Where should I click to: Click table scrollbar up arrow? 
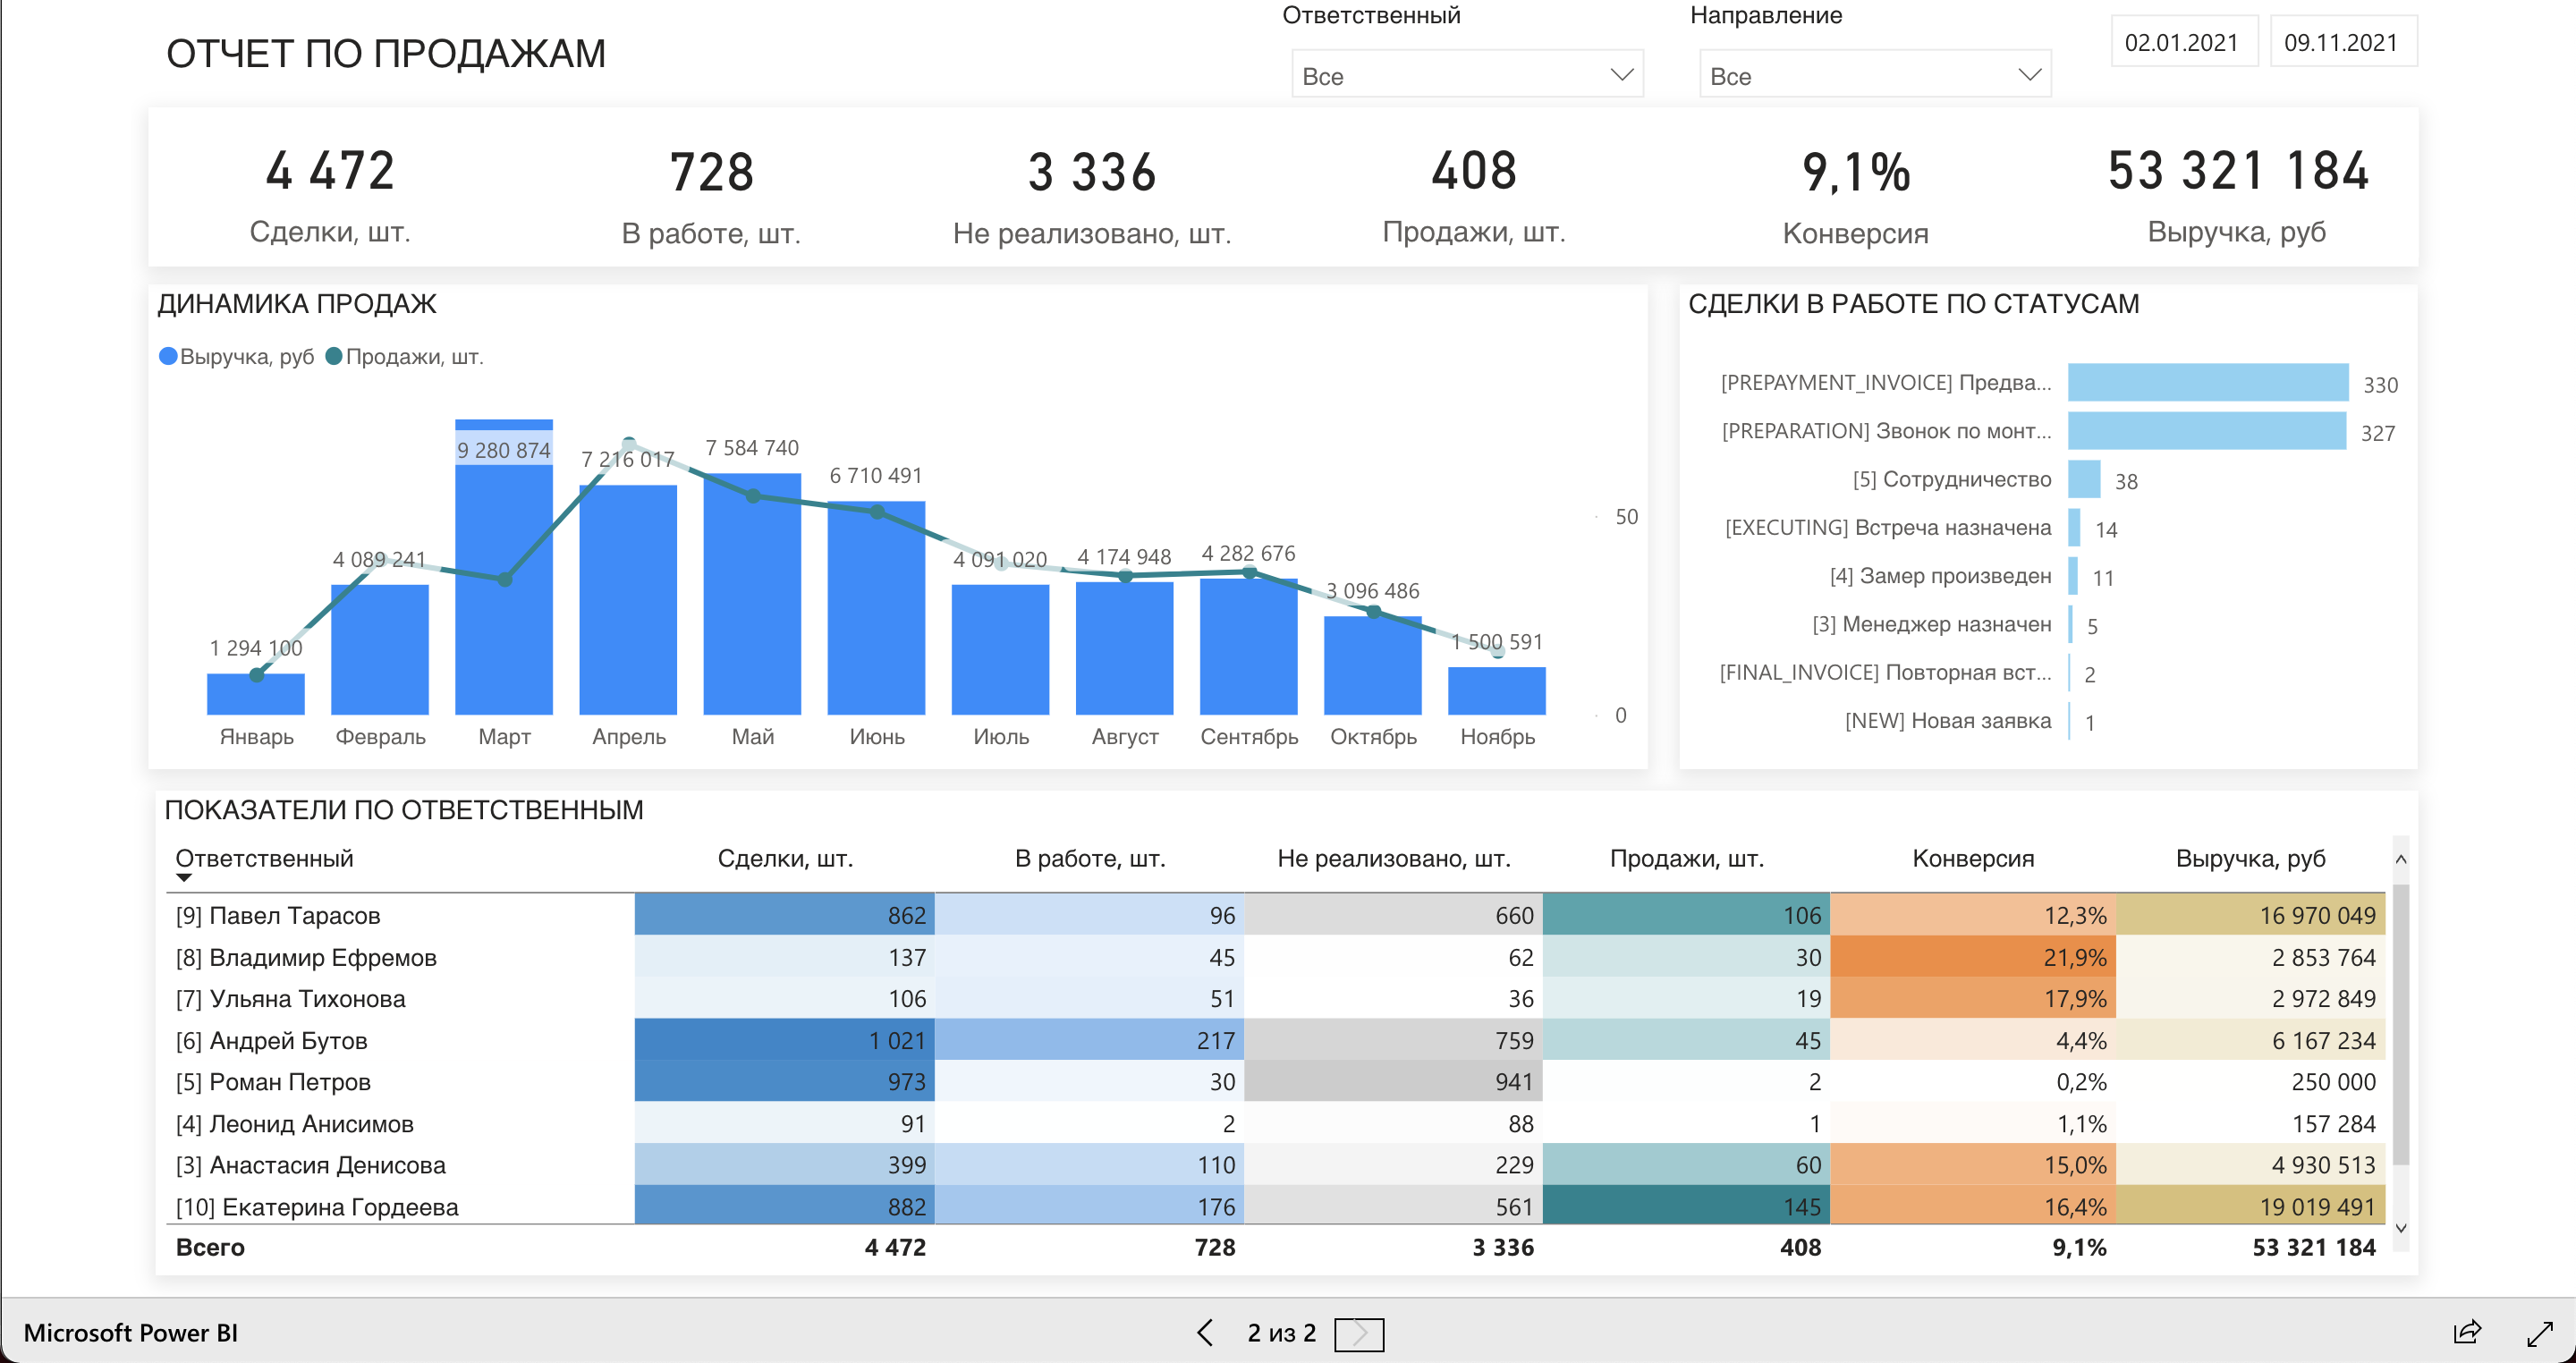[x=2400, y=859]
